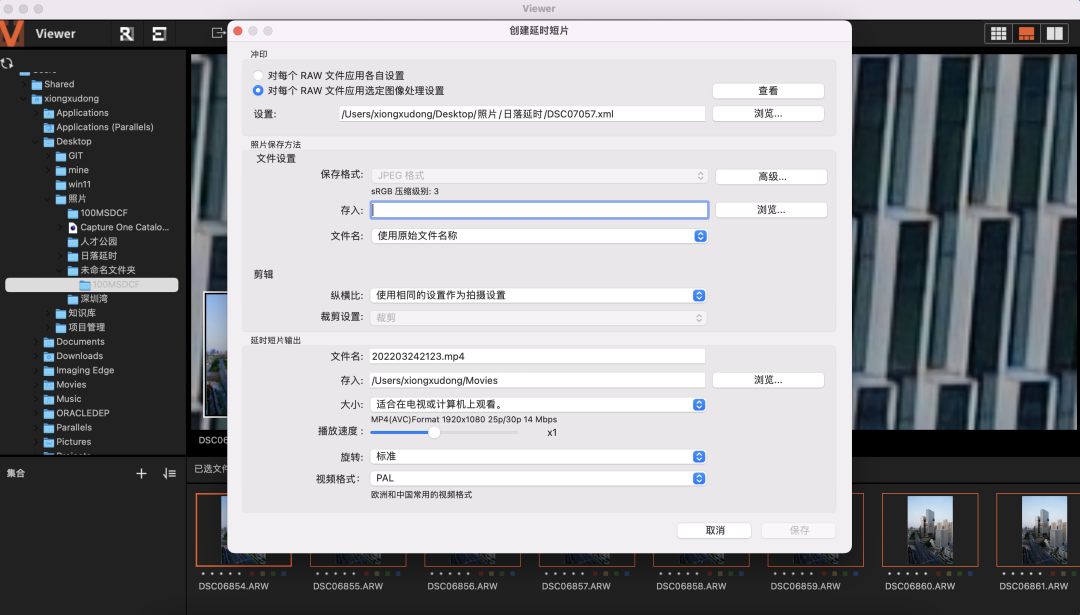The width and height of the screenshot is (1080, 615).
Task: Apply each RAW file's own settings
Action: click(258, 76)
